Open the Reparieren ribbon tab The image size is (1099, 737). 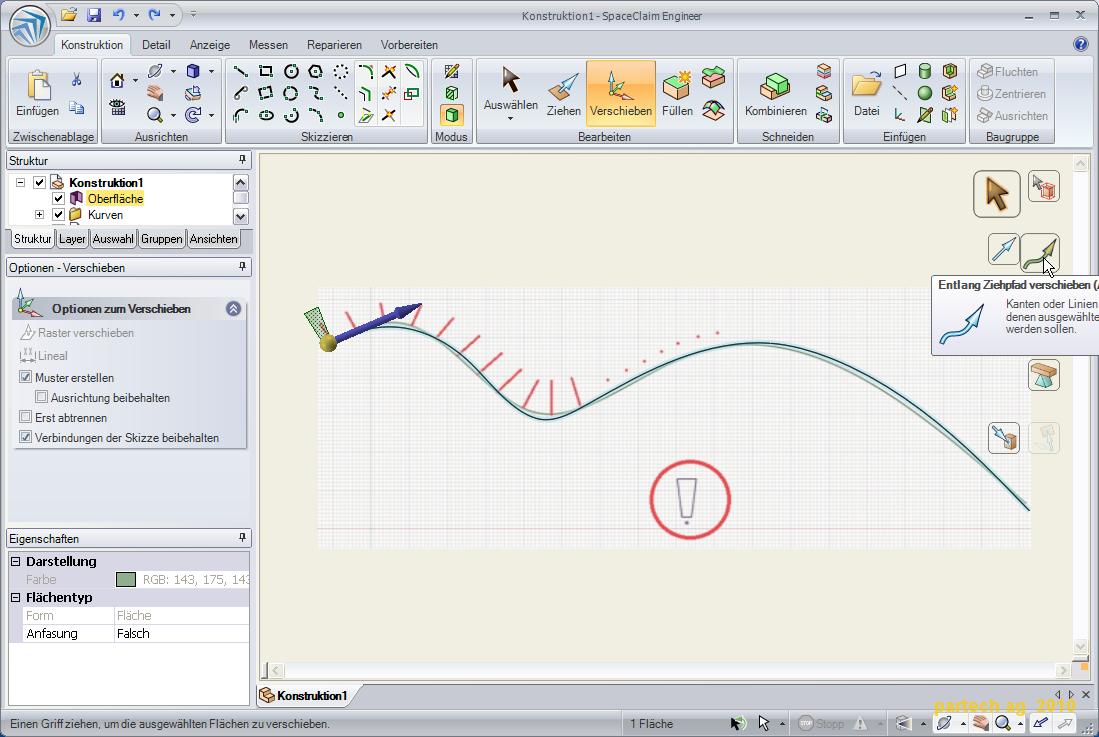click(x=334, y=45)
